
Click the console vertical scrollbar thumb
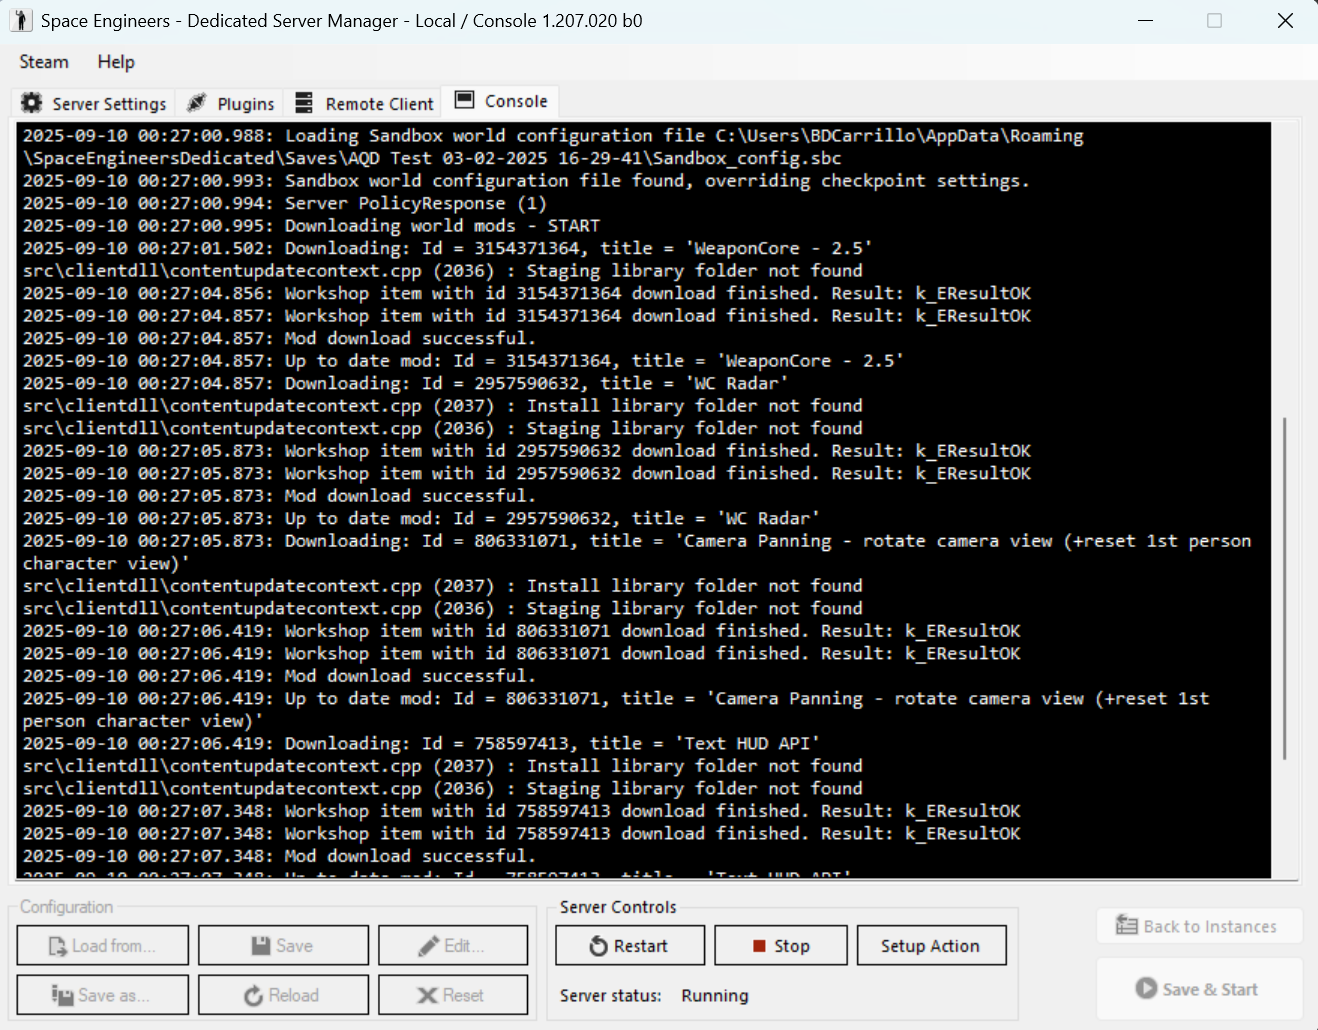[x=1284, y=590]
